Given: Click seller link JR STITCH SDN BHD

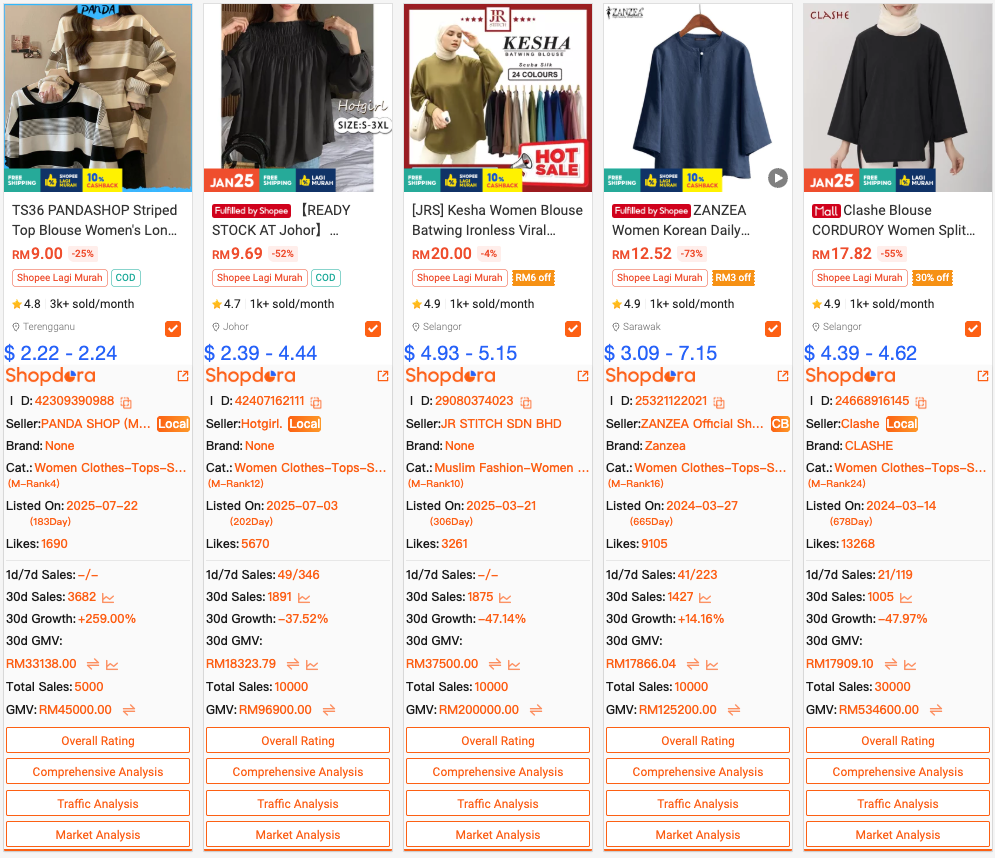Looking at the screenshot, I should 501,424.
